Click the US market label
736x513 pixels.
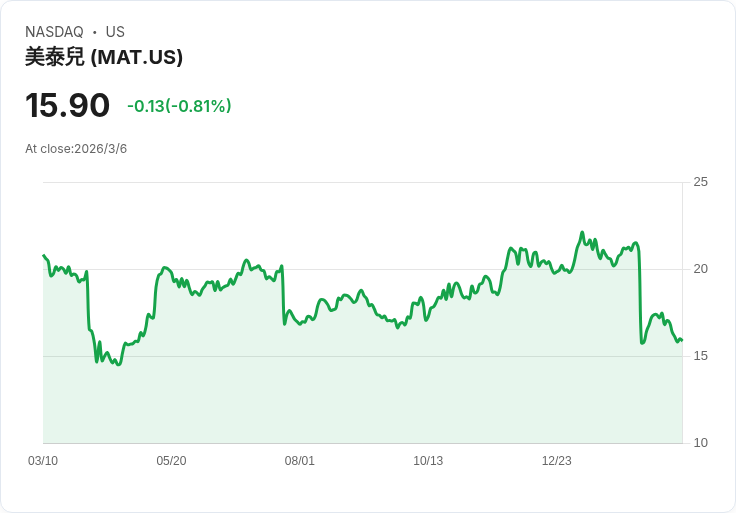(115, 32)
